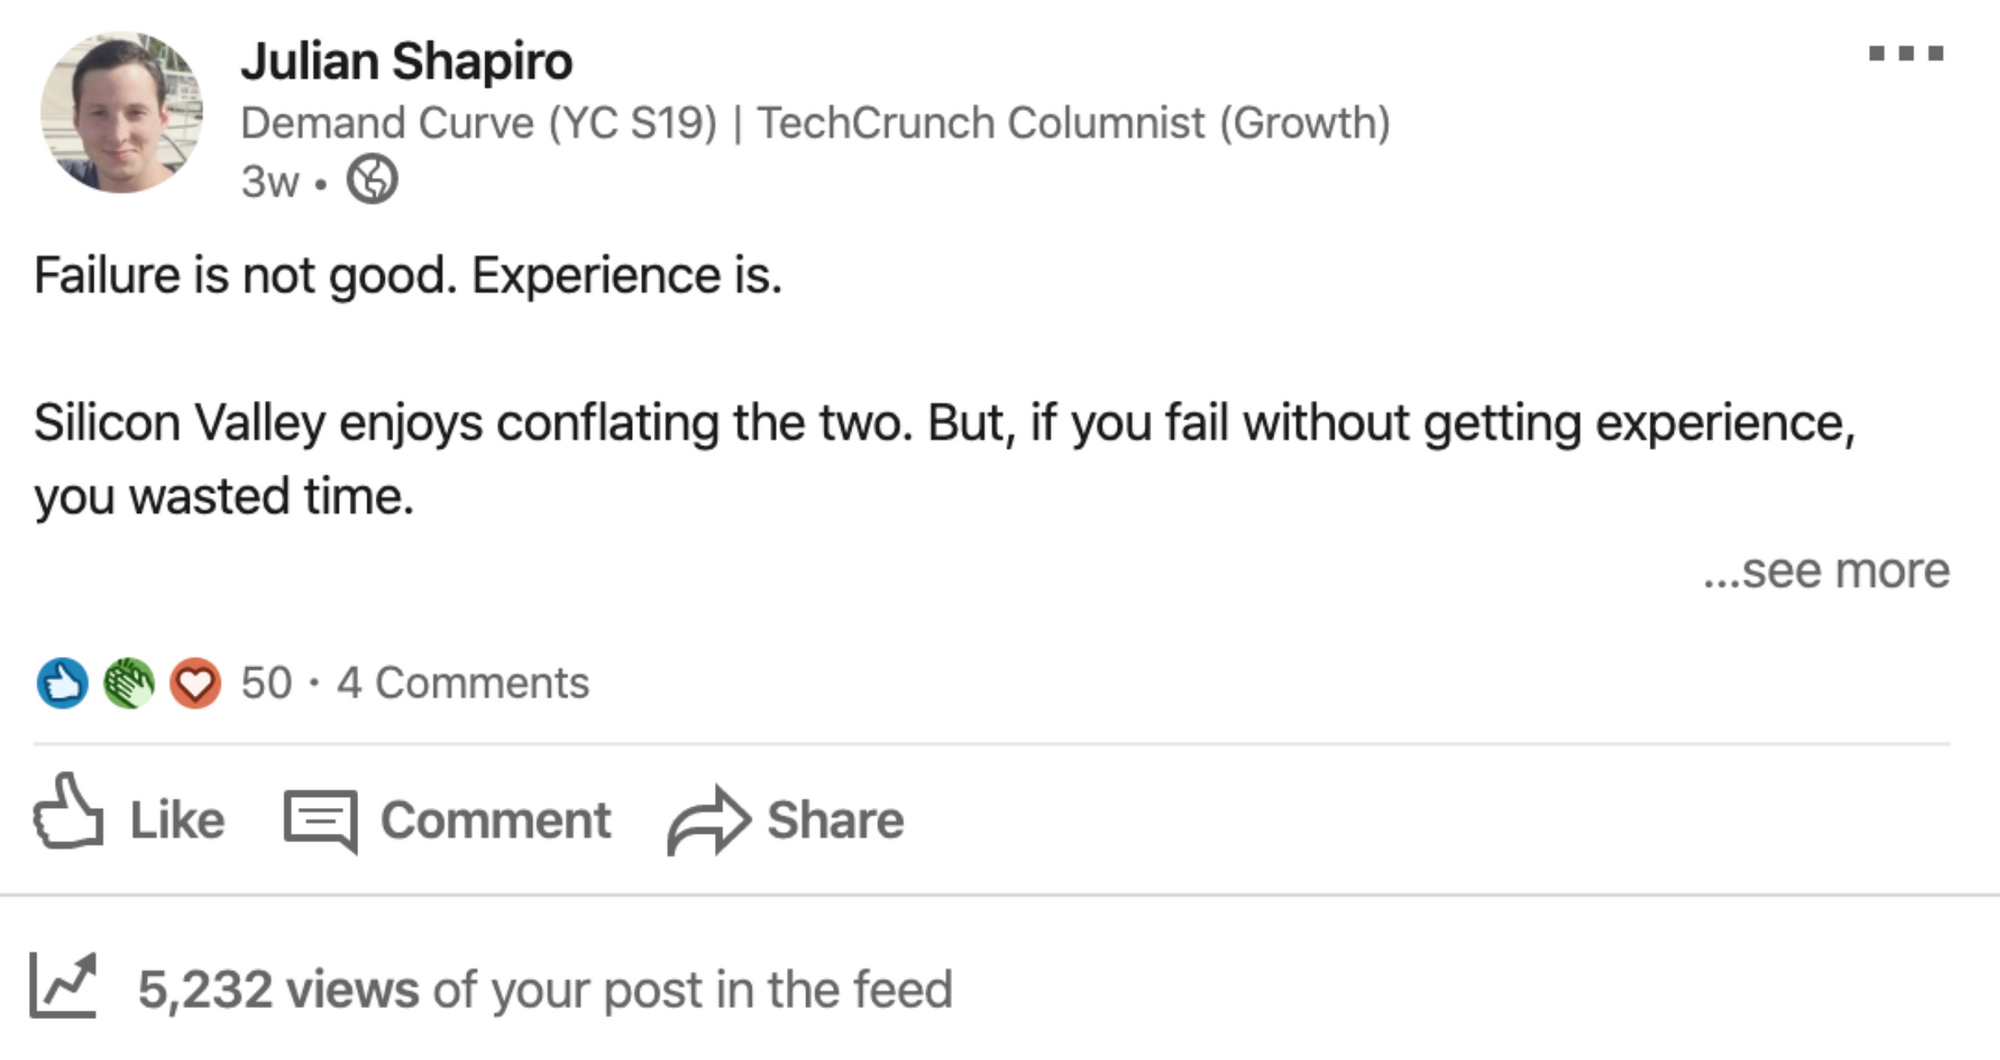Screen dimensions: 2000x1060
Task: Click the analytics chart icon
Action: [x=63, y=985]
